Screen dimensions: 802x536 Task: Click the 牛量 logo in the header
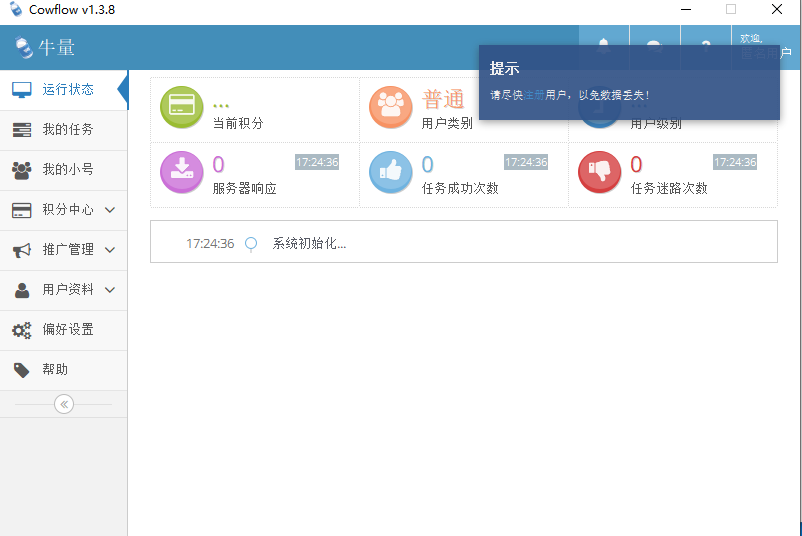(46, 47)
